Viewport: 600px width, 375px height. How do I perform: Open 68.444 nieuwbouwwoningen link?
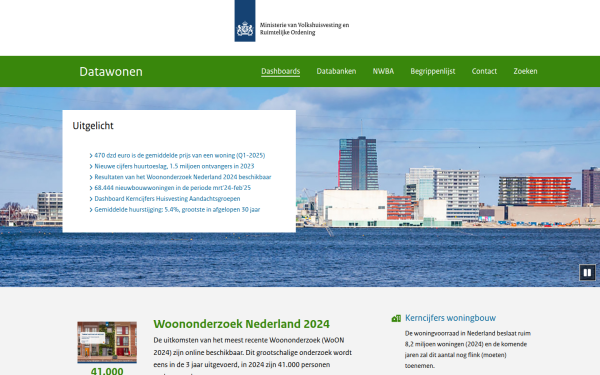tap(173, 188)
